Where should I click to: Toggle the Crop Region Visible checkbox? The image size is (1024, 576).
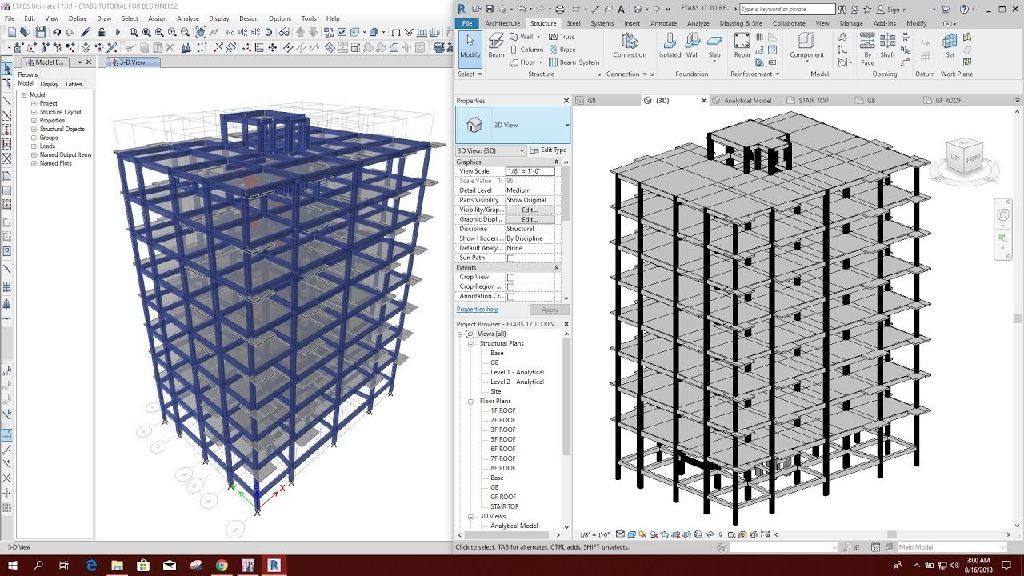pyautogui.click(x=511, y=286)
